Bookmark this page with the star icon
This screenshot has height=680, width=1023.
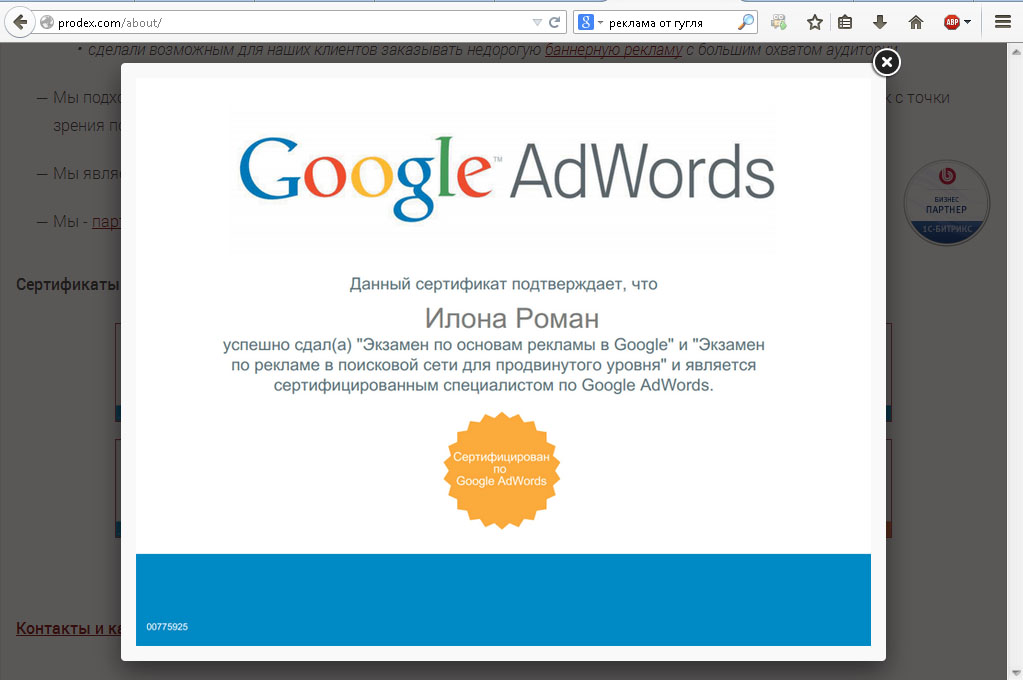click(x=815, y=23)
